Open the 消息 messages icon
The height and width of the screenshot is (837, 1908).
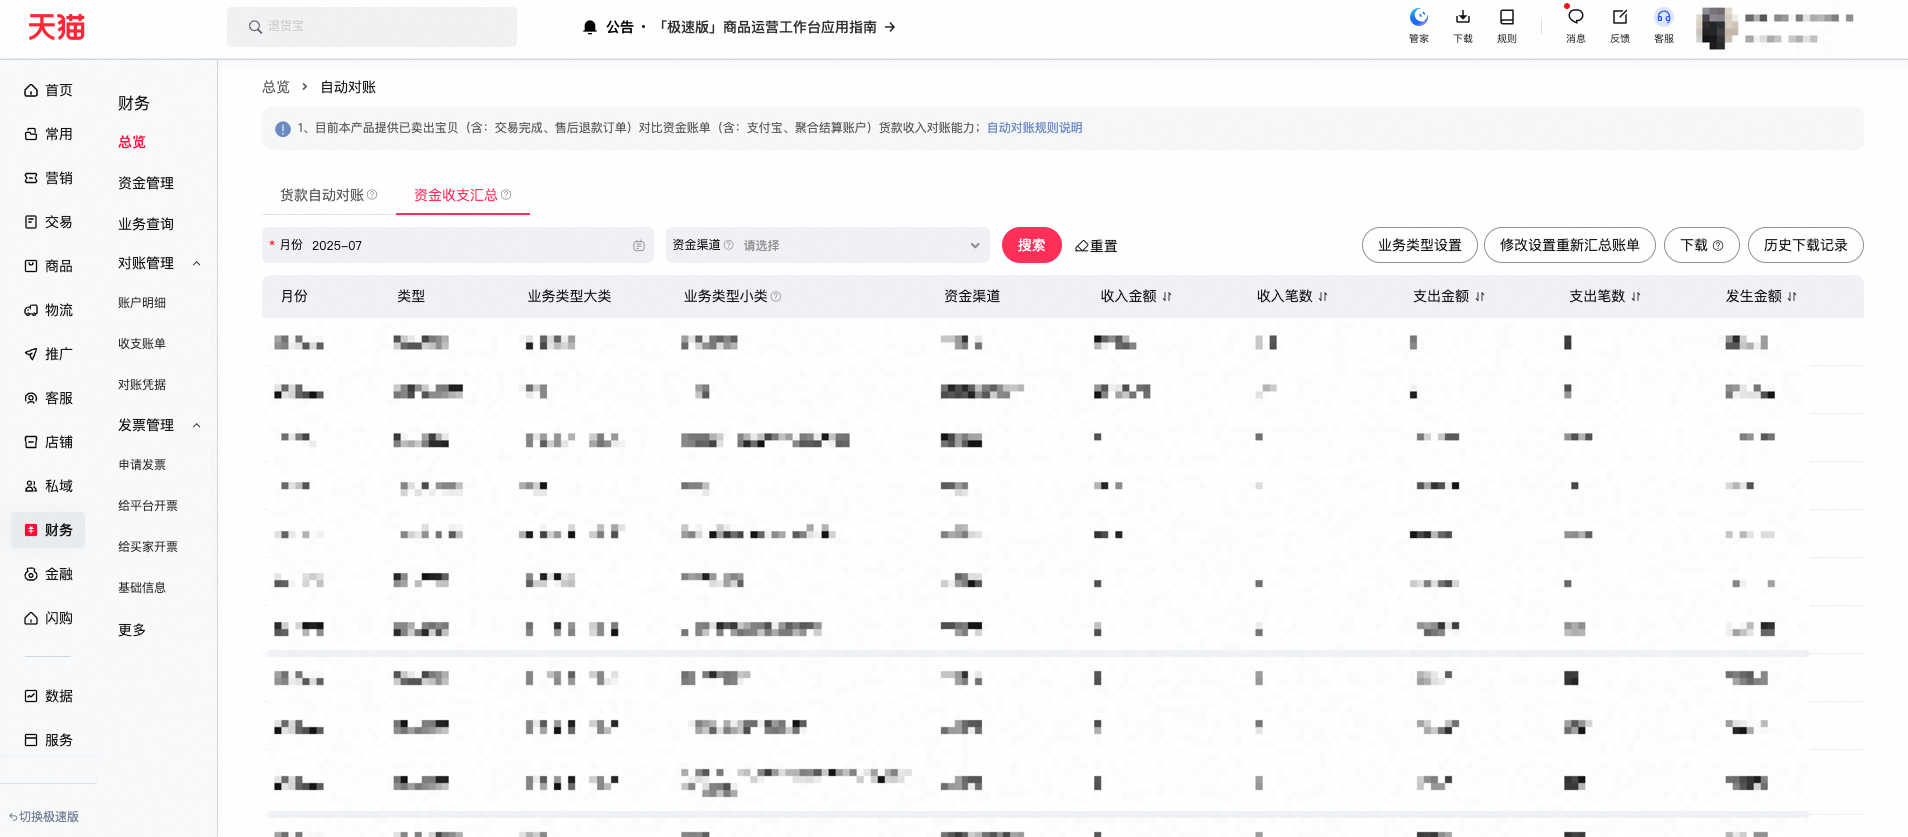tap(1575, 26)
